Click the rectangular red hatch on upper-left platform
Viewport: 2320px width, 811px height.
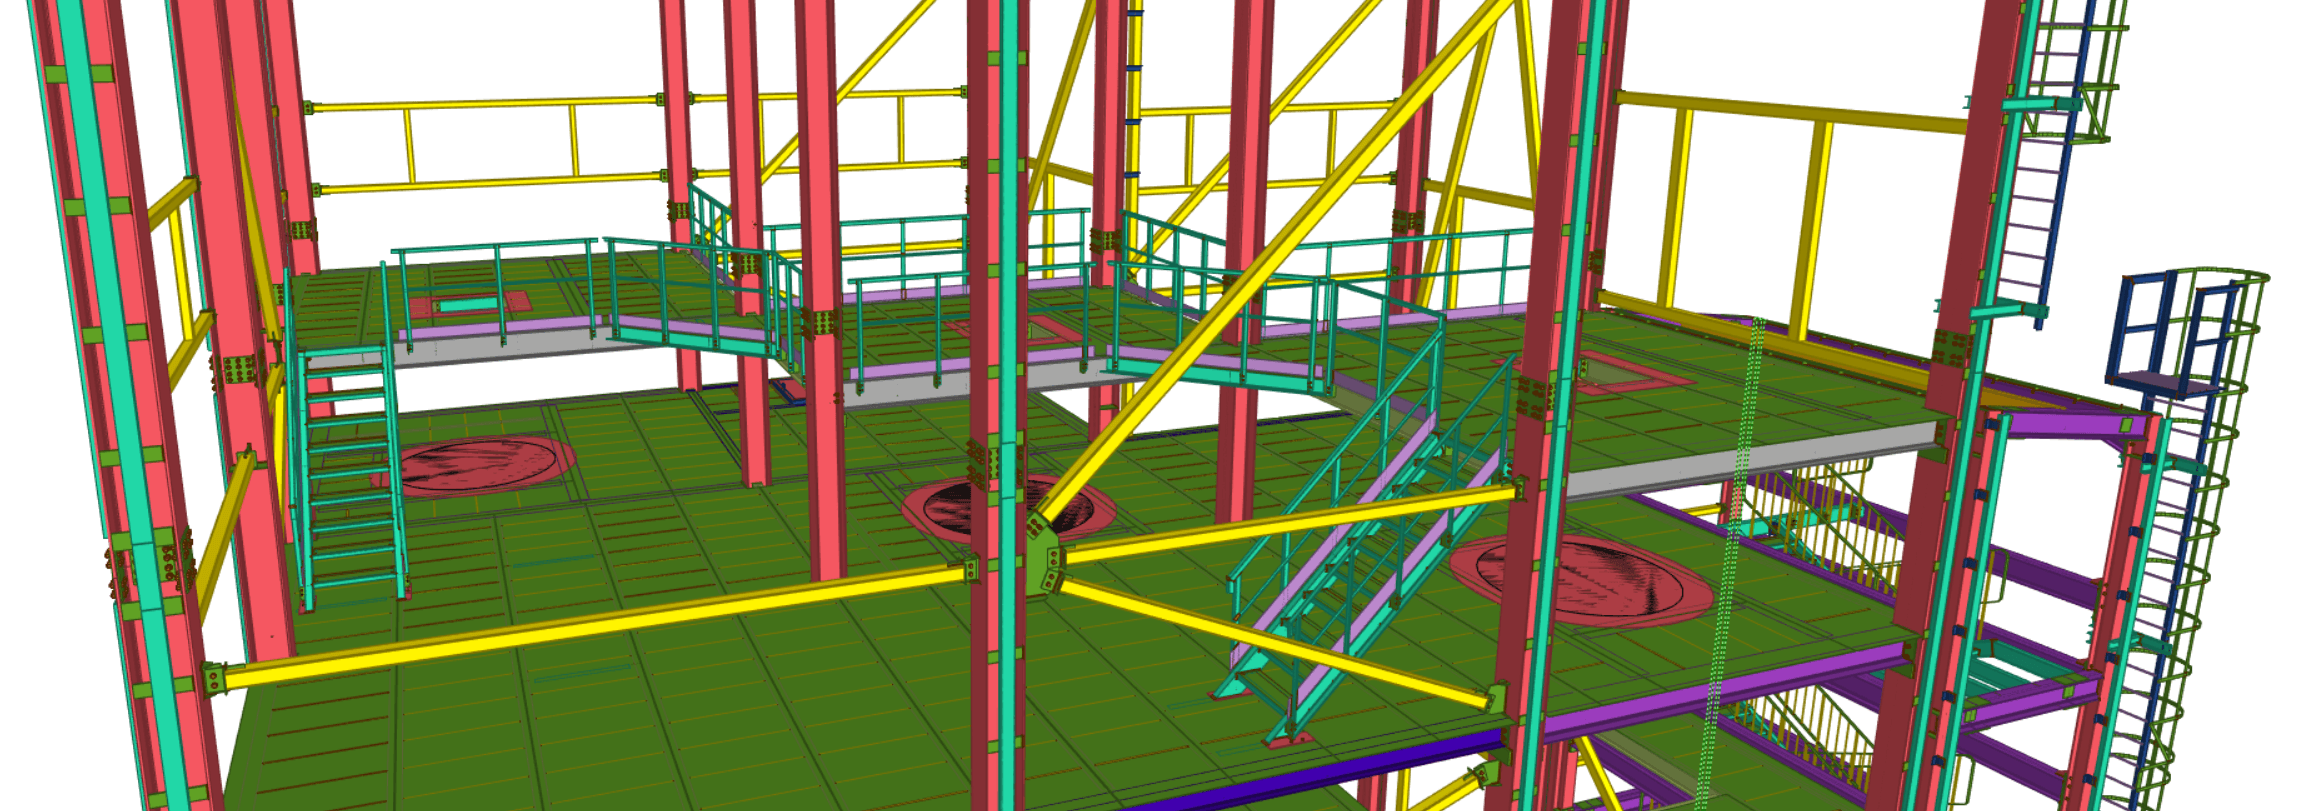470,302
